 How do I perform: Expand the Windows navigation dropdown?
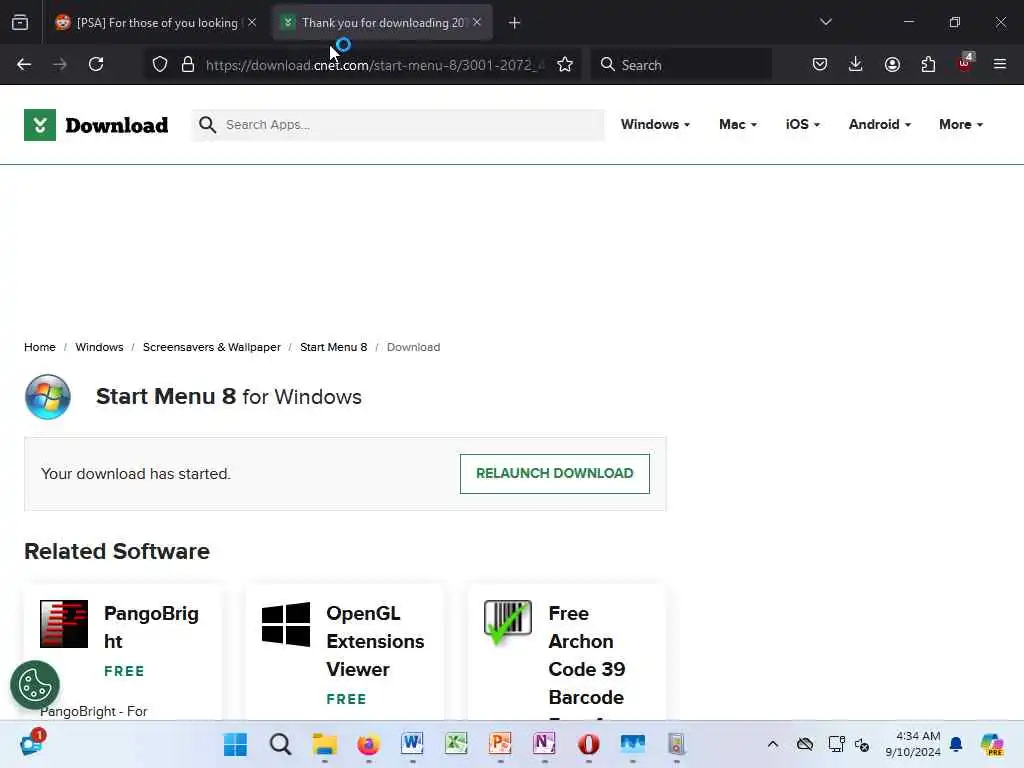655,124
